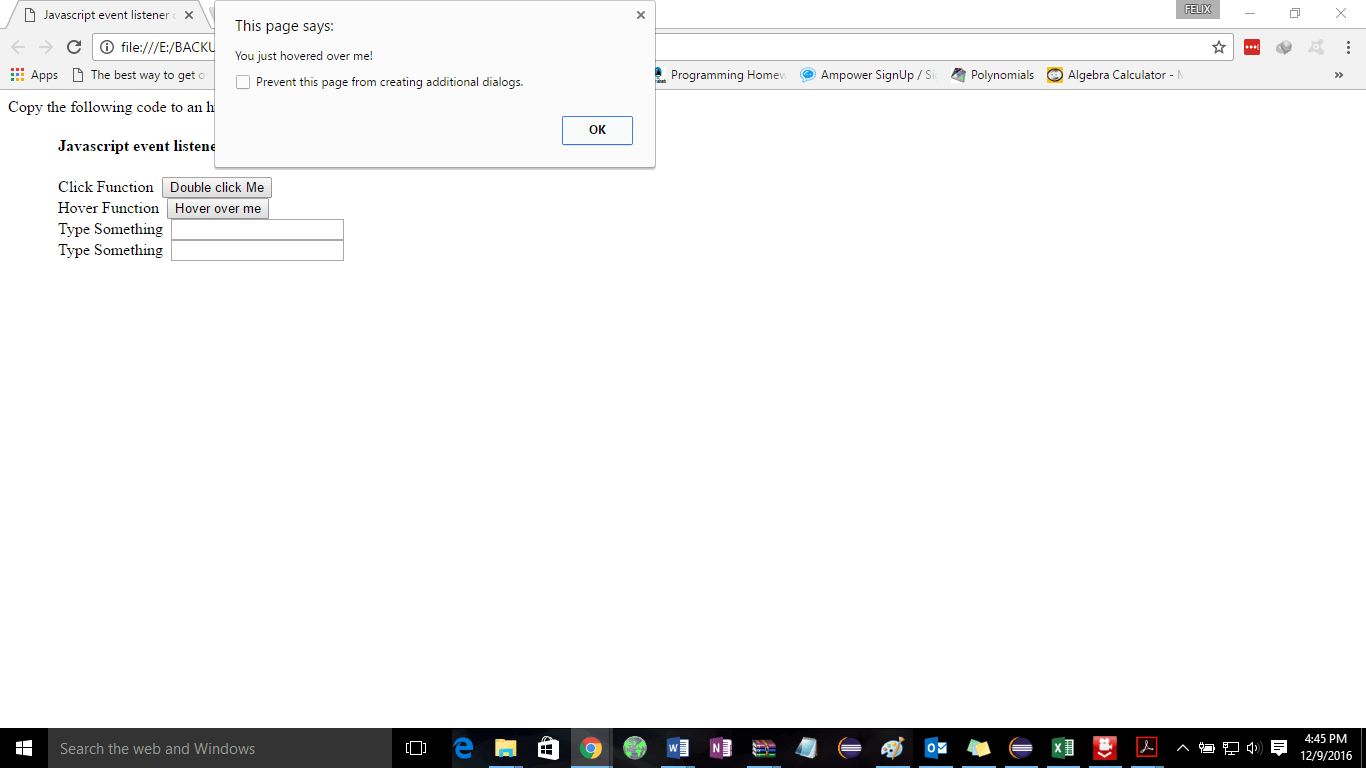Click the 'You just hovered over me!' message
The height and width of the screenshot is (768, 1366).
(304, 56)
